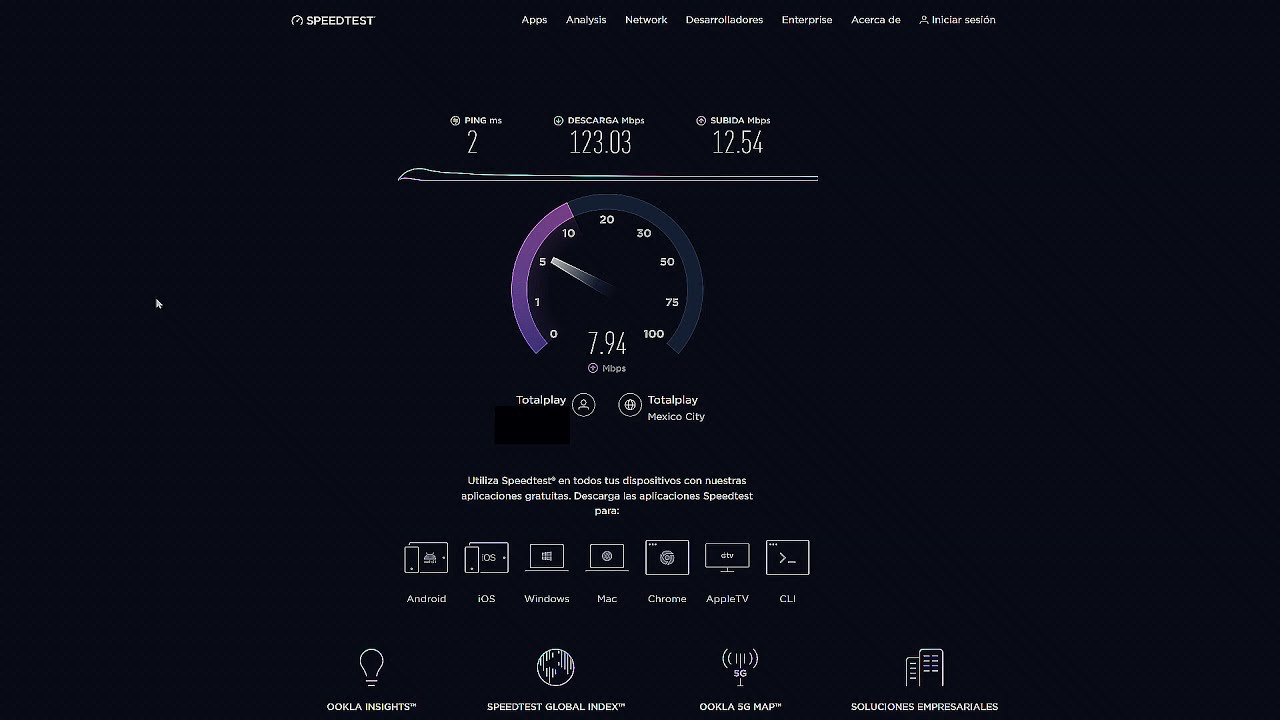Click the gauge's 100 mark

tap(653, 334)
